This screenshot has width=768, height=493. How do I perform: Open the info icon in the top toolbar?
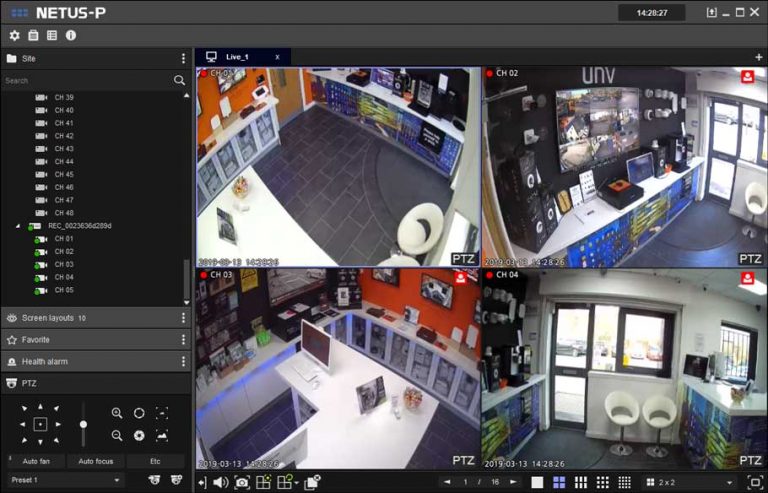[x=71, y=35]
